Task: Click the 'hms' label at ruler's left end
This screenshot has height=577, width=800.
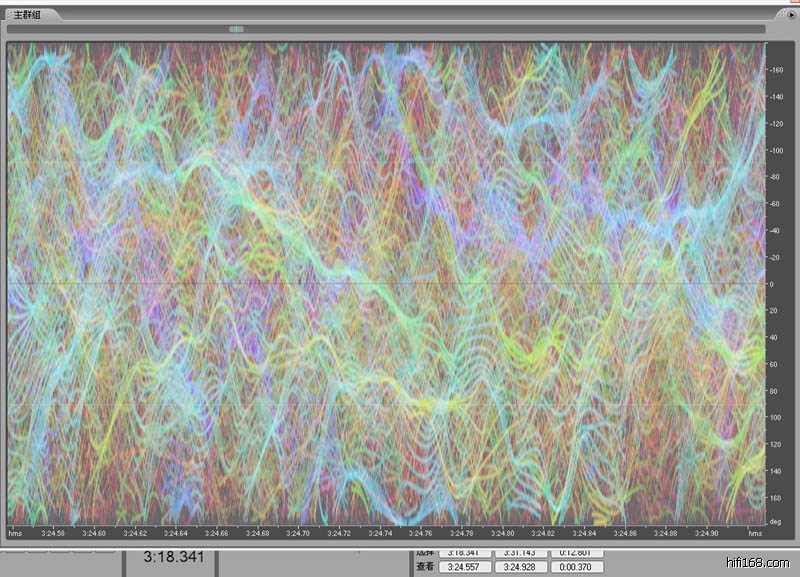Action: 16,533
